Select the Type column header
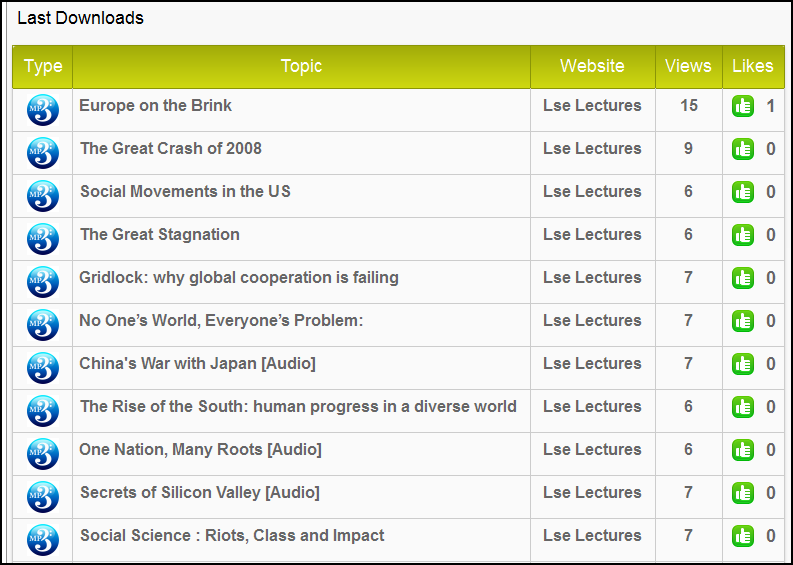The height and width of the screenshot is (565, 793). pos(43,66)
